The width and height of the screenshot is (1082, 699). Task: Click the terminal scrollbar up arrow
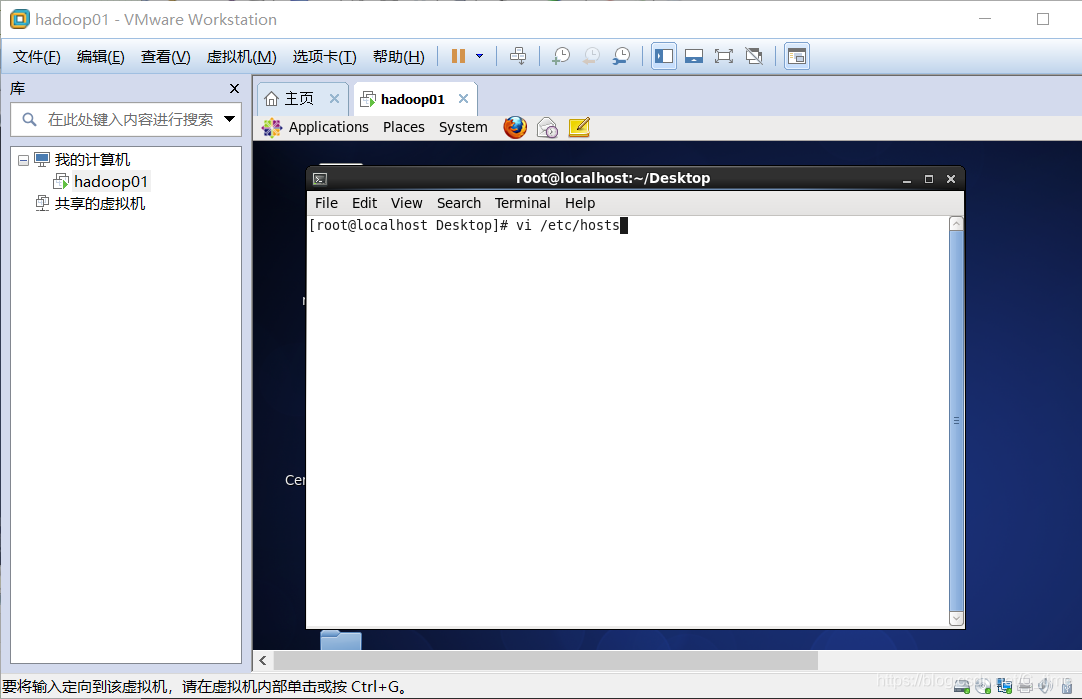[x=956, y=224]
